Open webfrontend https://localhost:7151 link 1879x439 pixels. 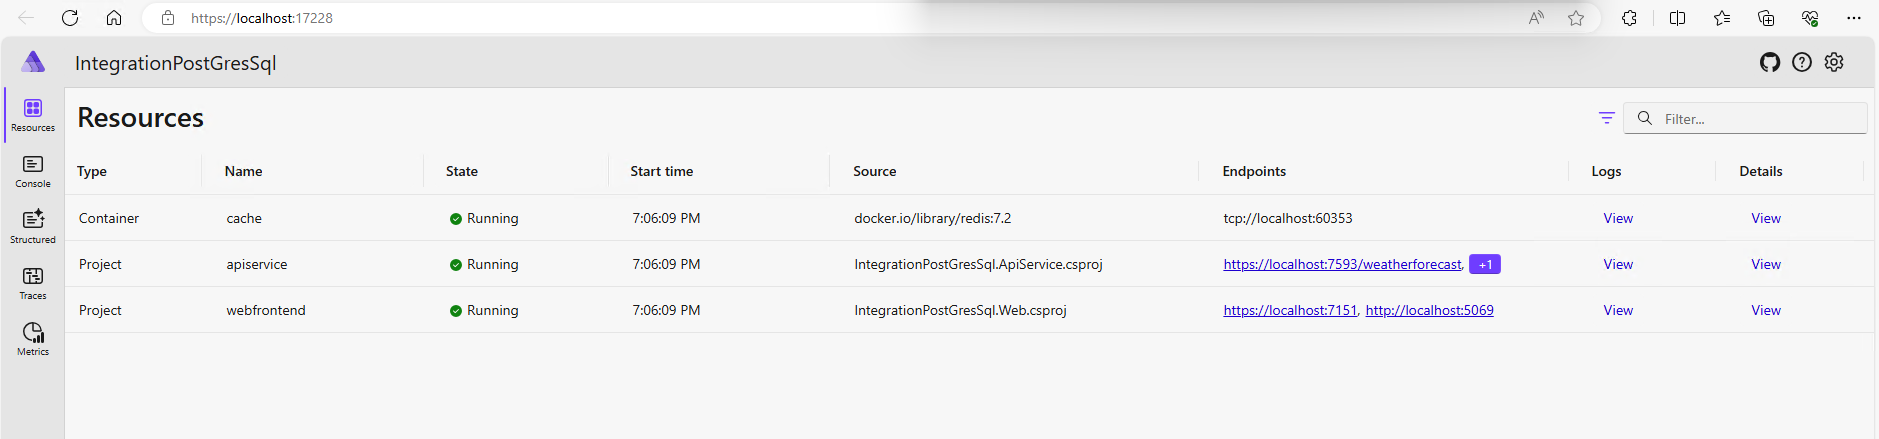tap(1290, 311)
